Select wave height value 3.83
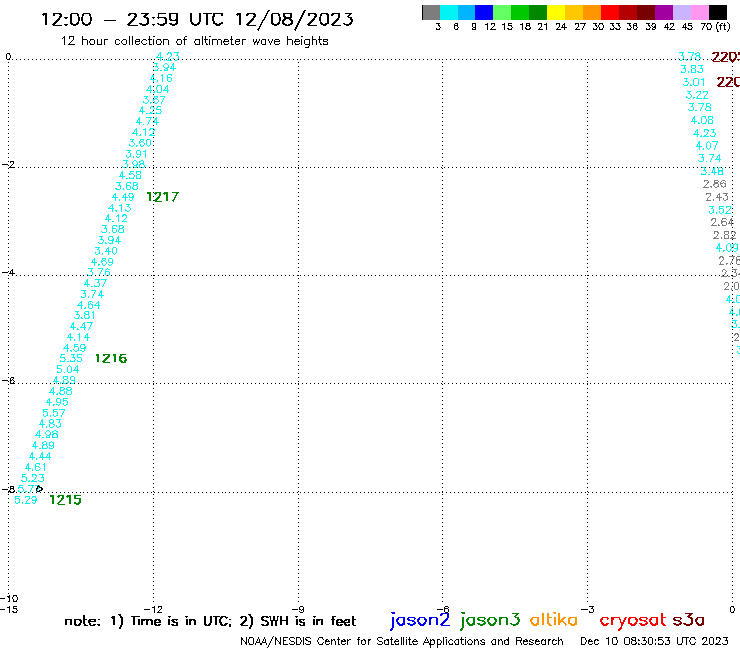Viewport: 740px width, 650px height. click(x=692, y=69)
